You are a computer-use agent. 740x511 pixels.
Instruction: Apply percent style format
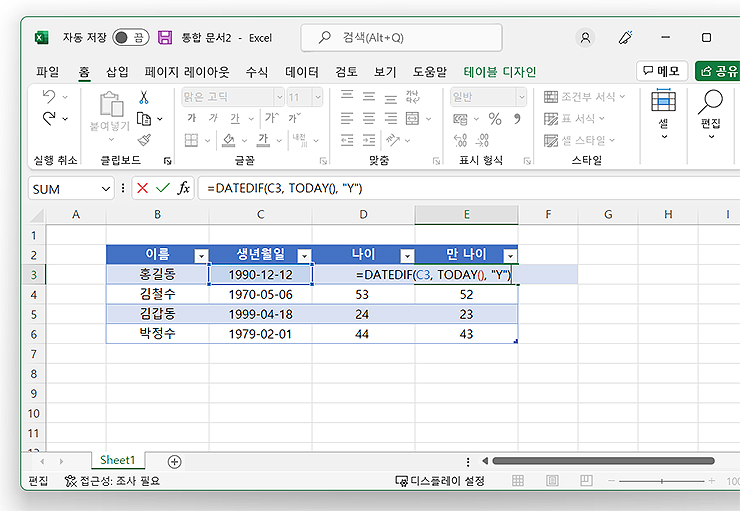click(495, 118)
